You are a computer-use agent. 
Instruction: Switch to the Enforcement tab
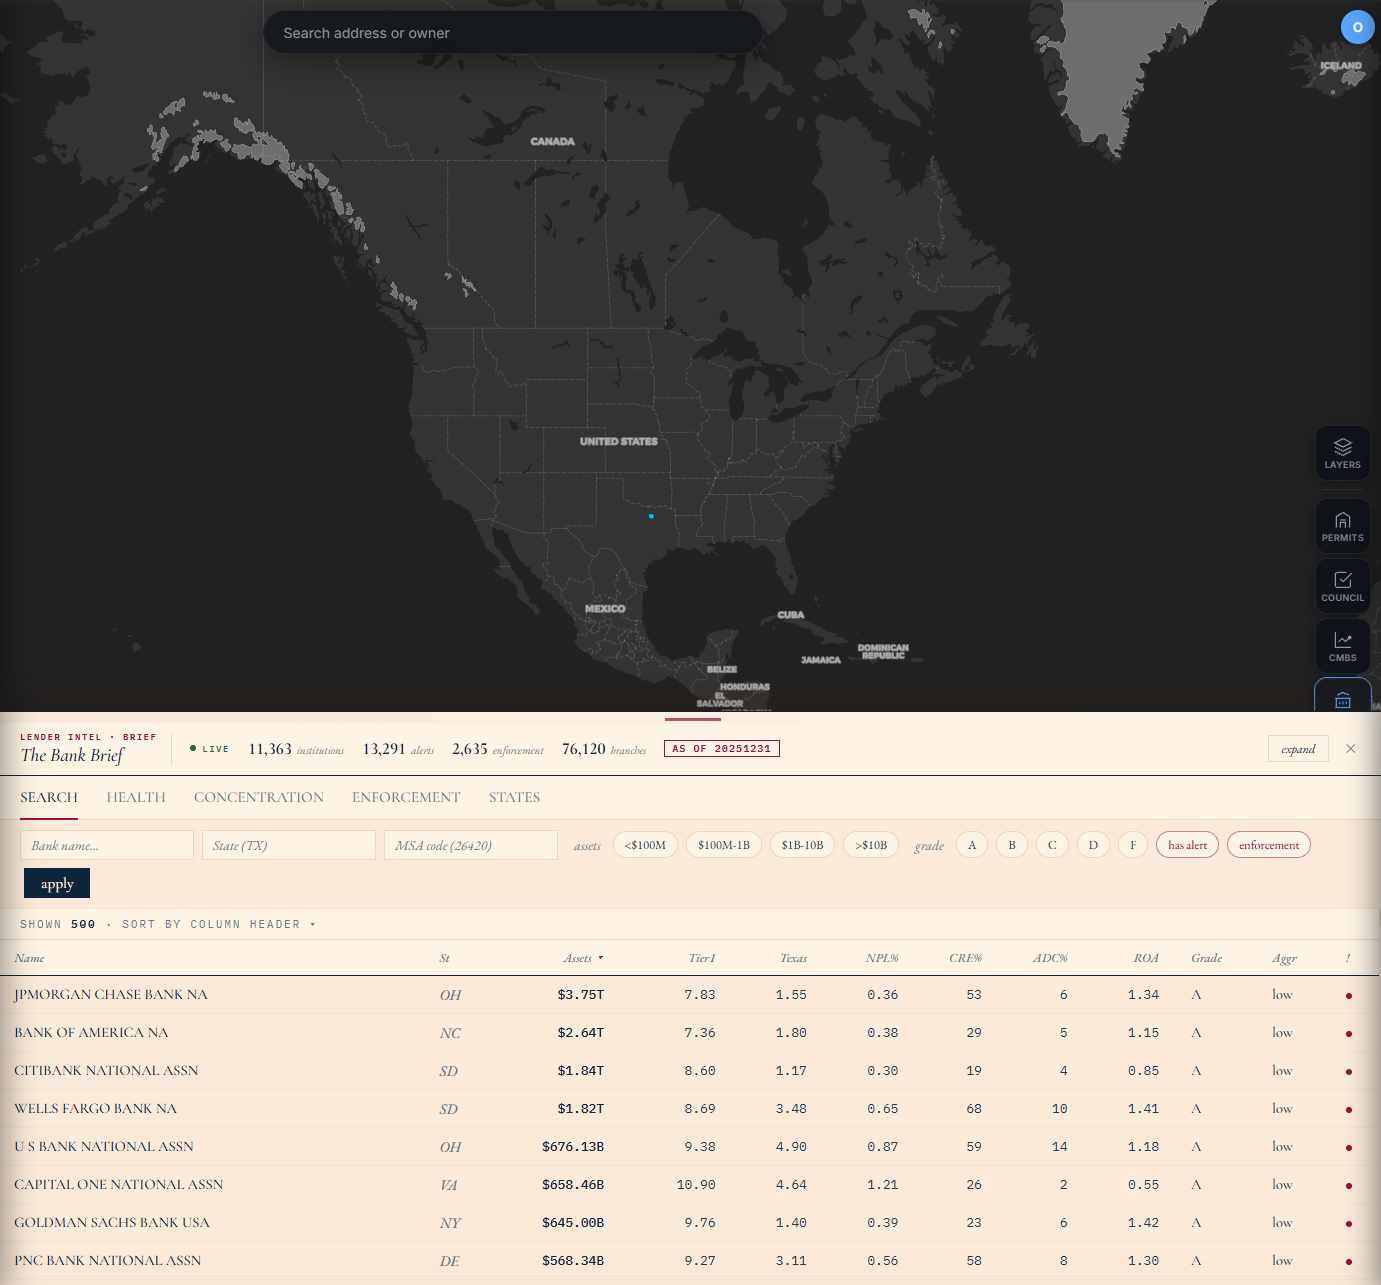(x=406, y=797)
